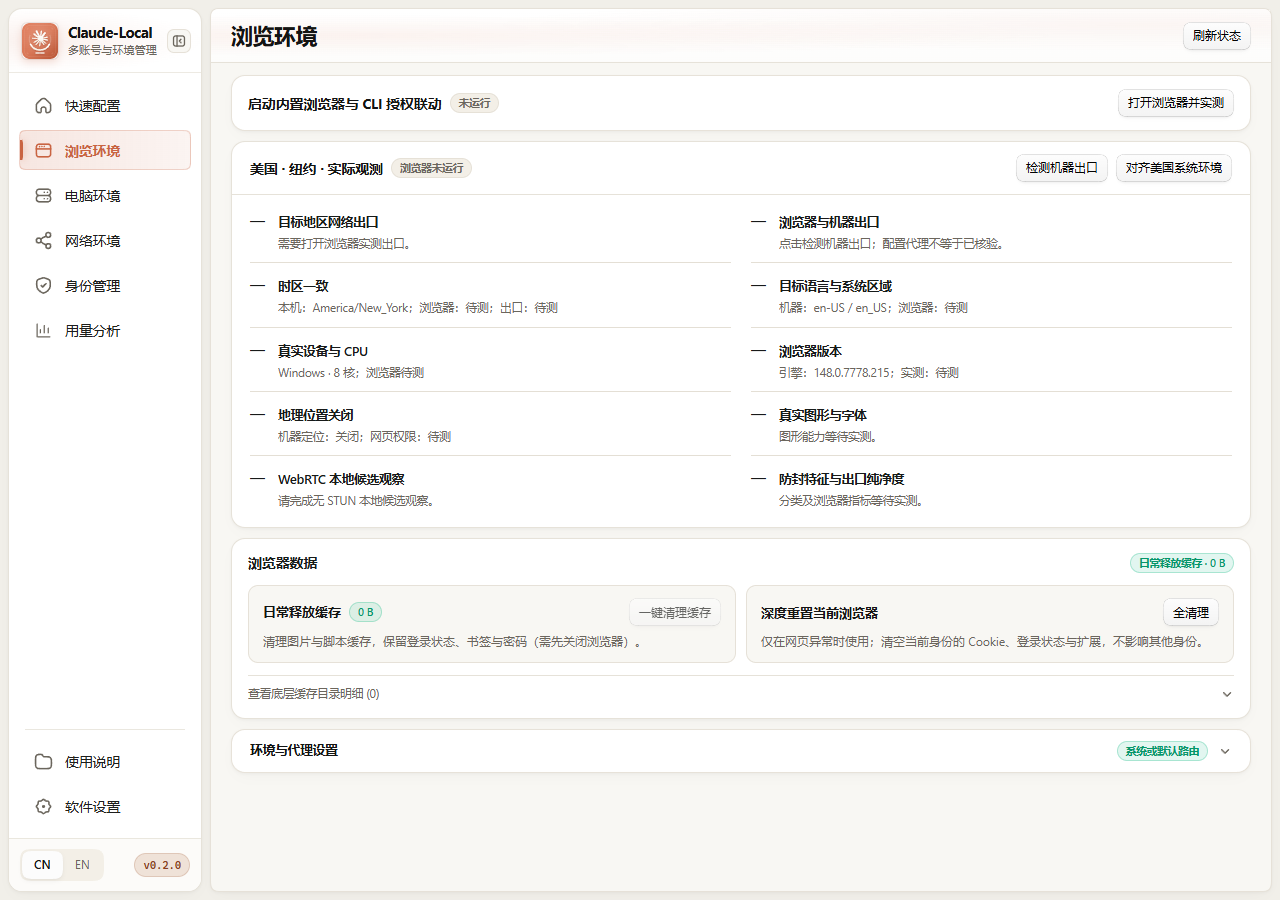This screenshot has width=1280, height=900.
Task: Open the 身份管理 menu item
Action: [105, 286]
